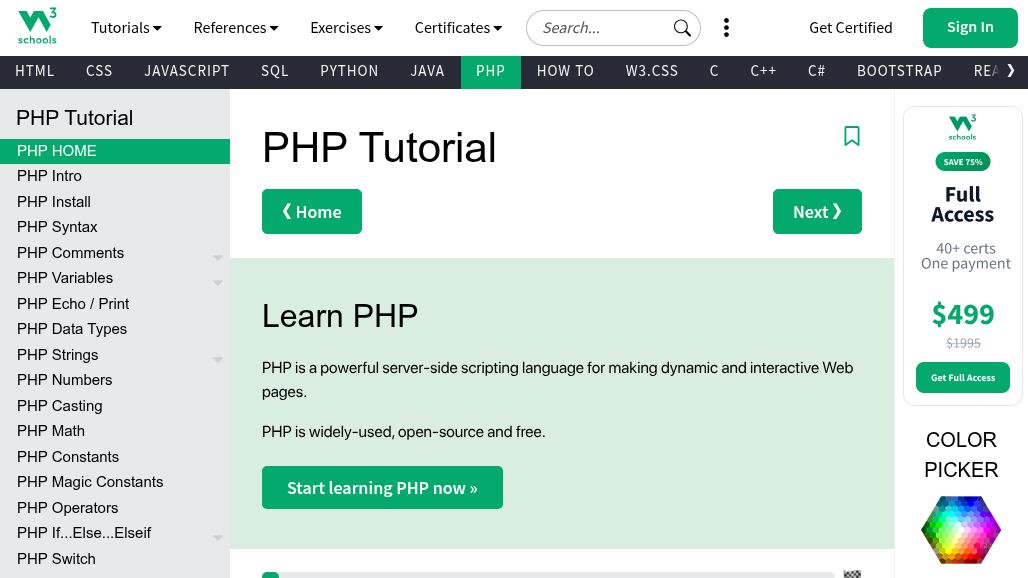Screen dimensions: 1028x578
Task: Open the References dropdown menu
Action: 236,28
